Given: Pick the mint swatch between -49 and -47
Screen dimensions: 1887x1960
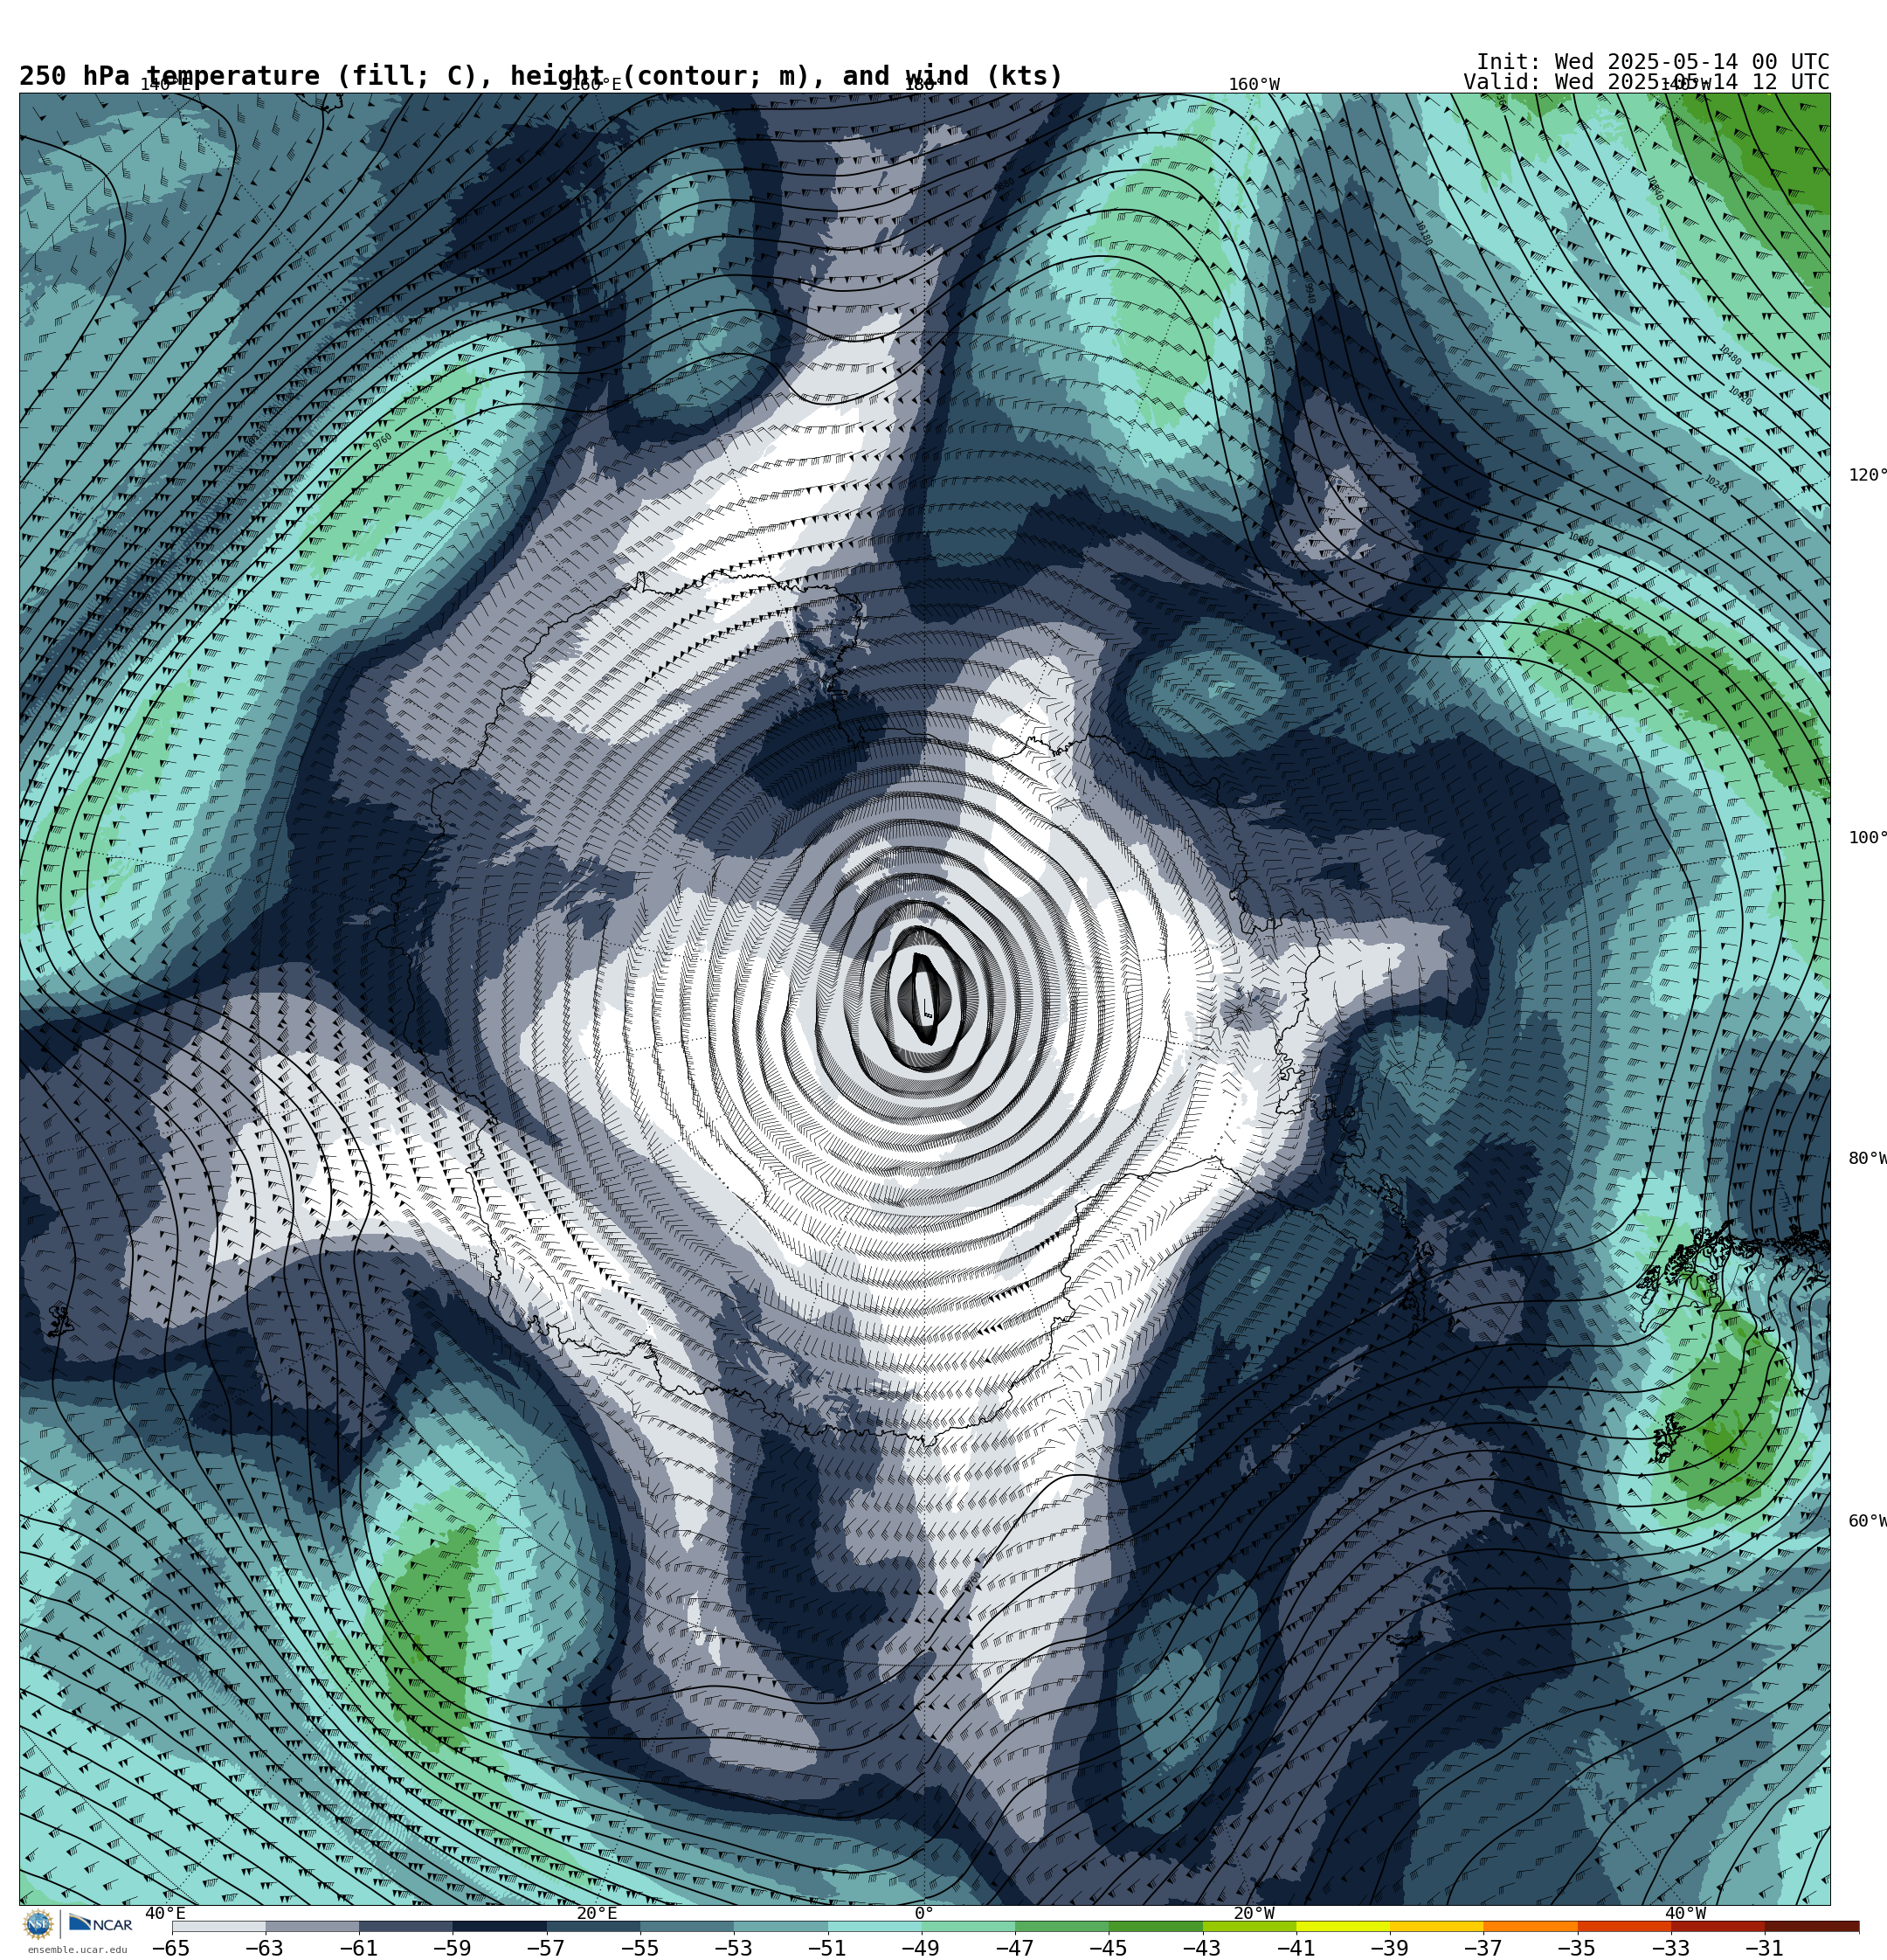Looking at the screenshot, I should (x=969, y=1926).
